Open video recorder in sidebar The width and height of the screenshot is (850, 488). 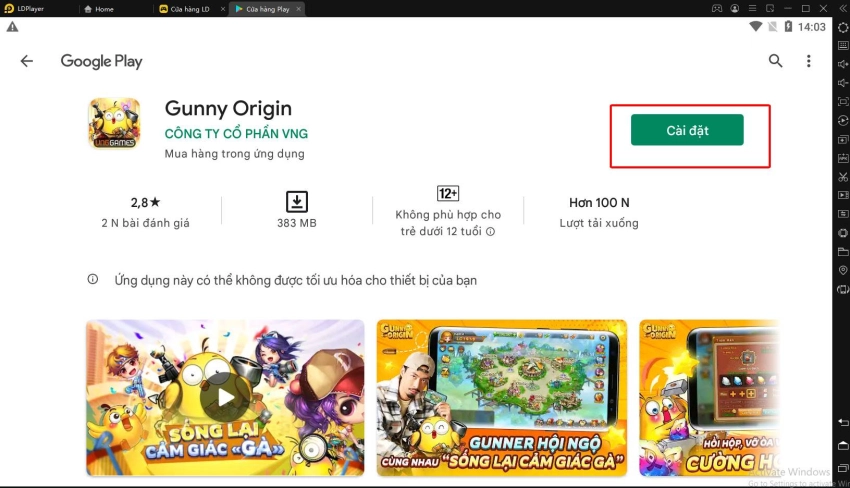[x=843, y=195]
